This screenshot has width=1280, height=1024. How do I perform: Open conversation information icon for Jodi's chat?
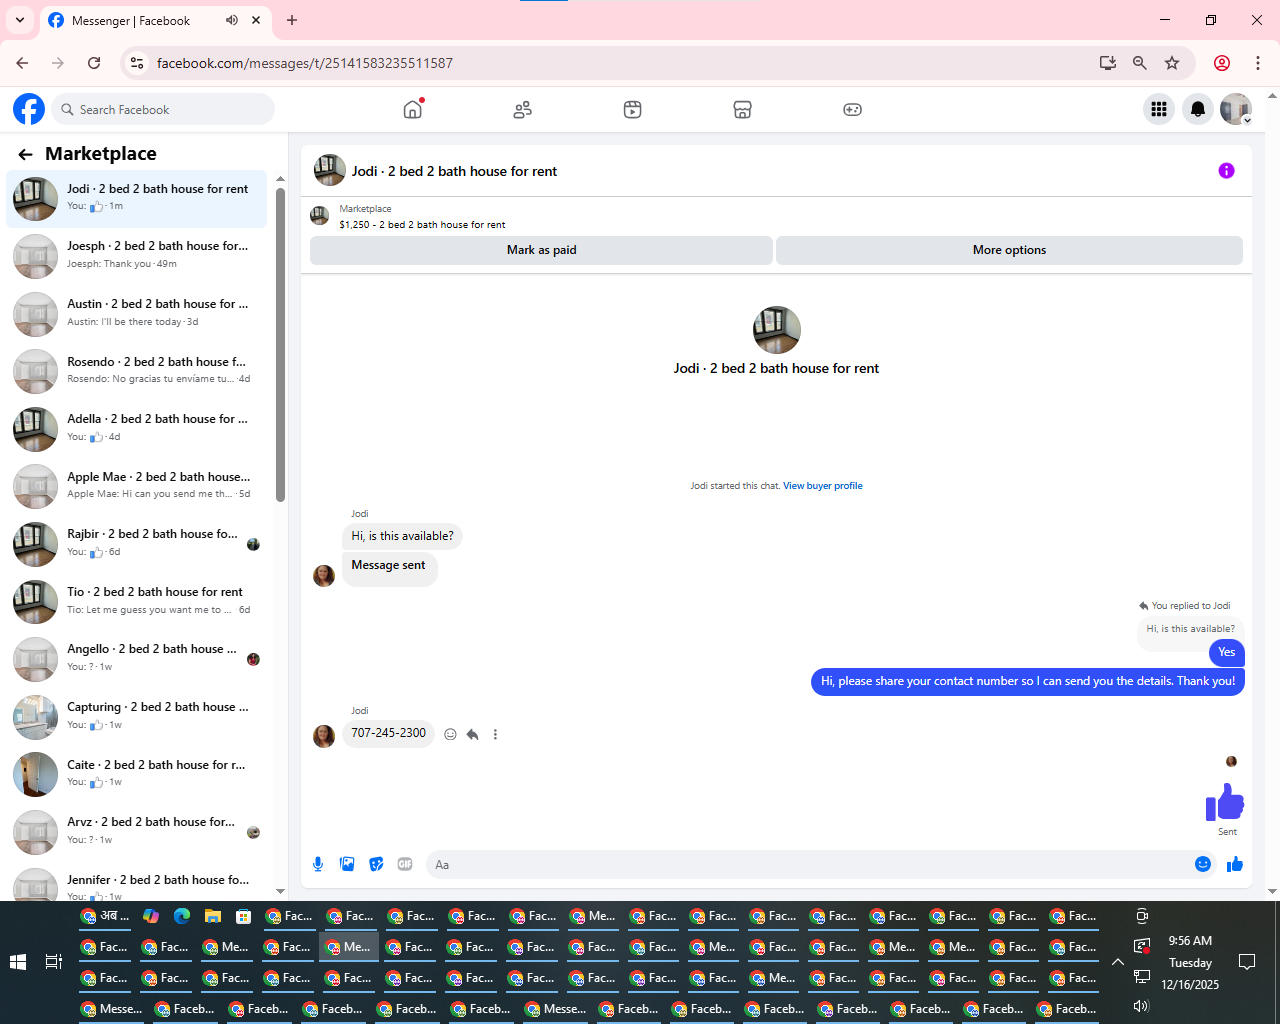1226,171
